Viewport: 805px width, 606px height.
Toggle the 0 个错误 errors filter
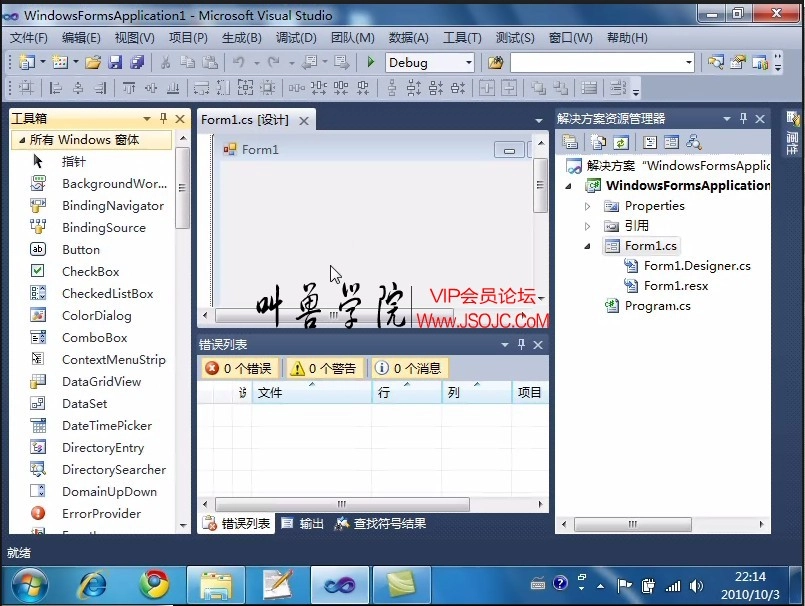tap(239, 368)
